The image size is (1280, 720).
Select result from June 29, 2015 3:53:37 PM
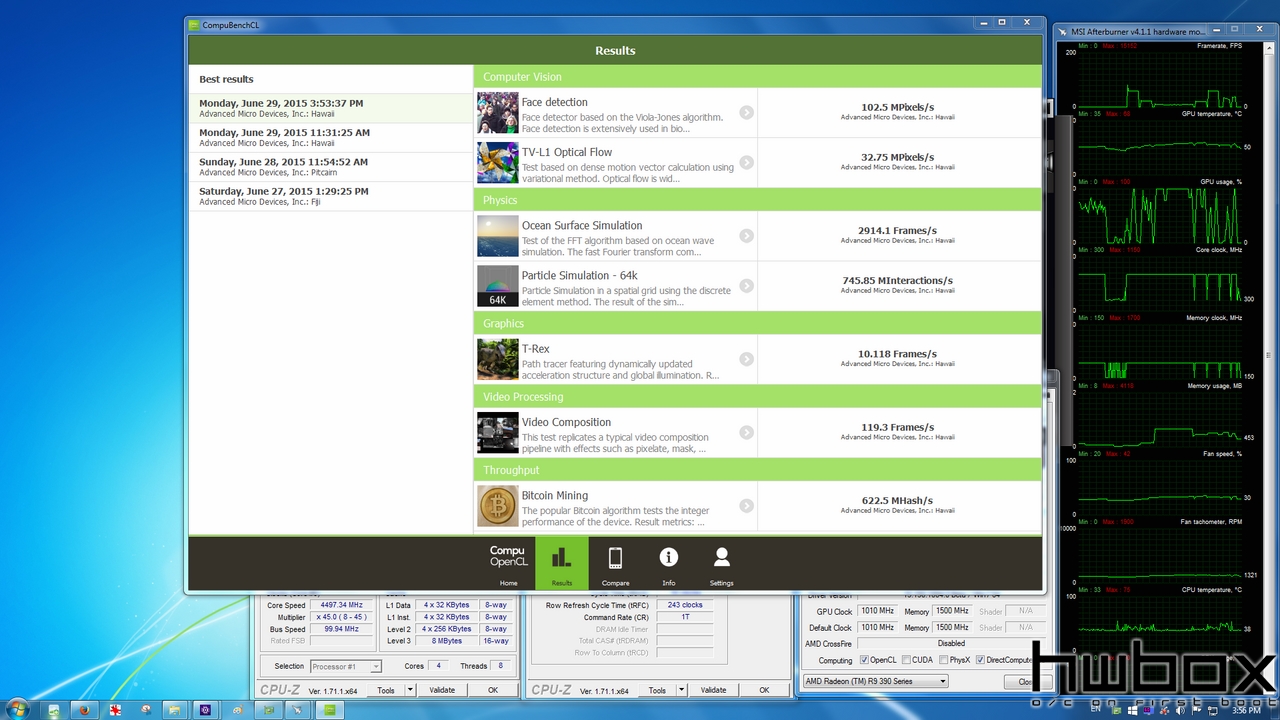click(x=330, y=108)
